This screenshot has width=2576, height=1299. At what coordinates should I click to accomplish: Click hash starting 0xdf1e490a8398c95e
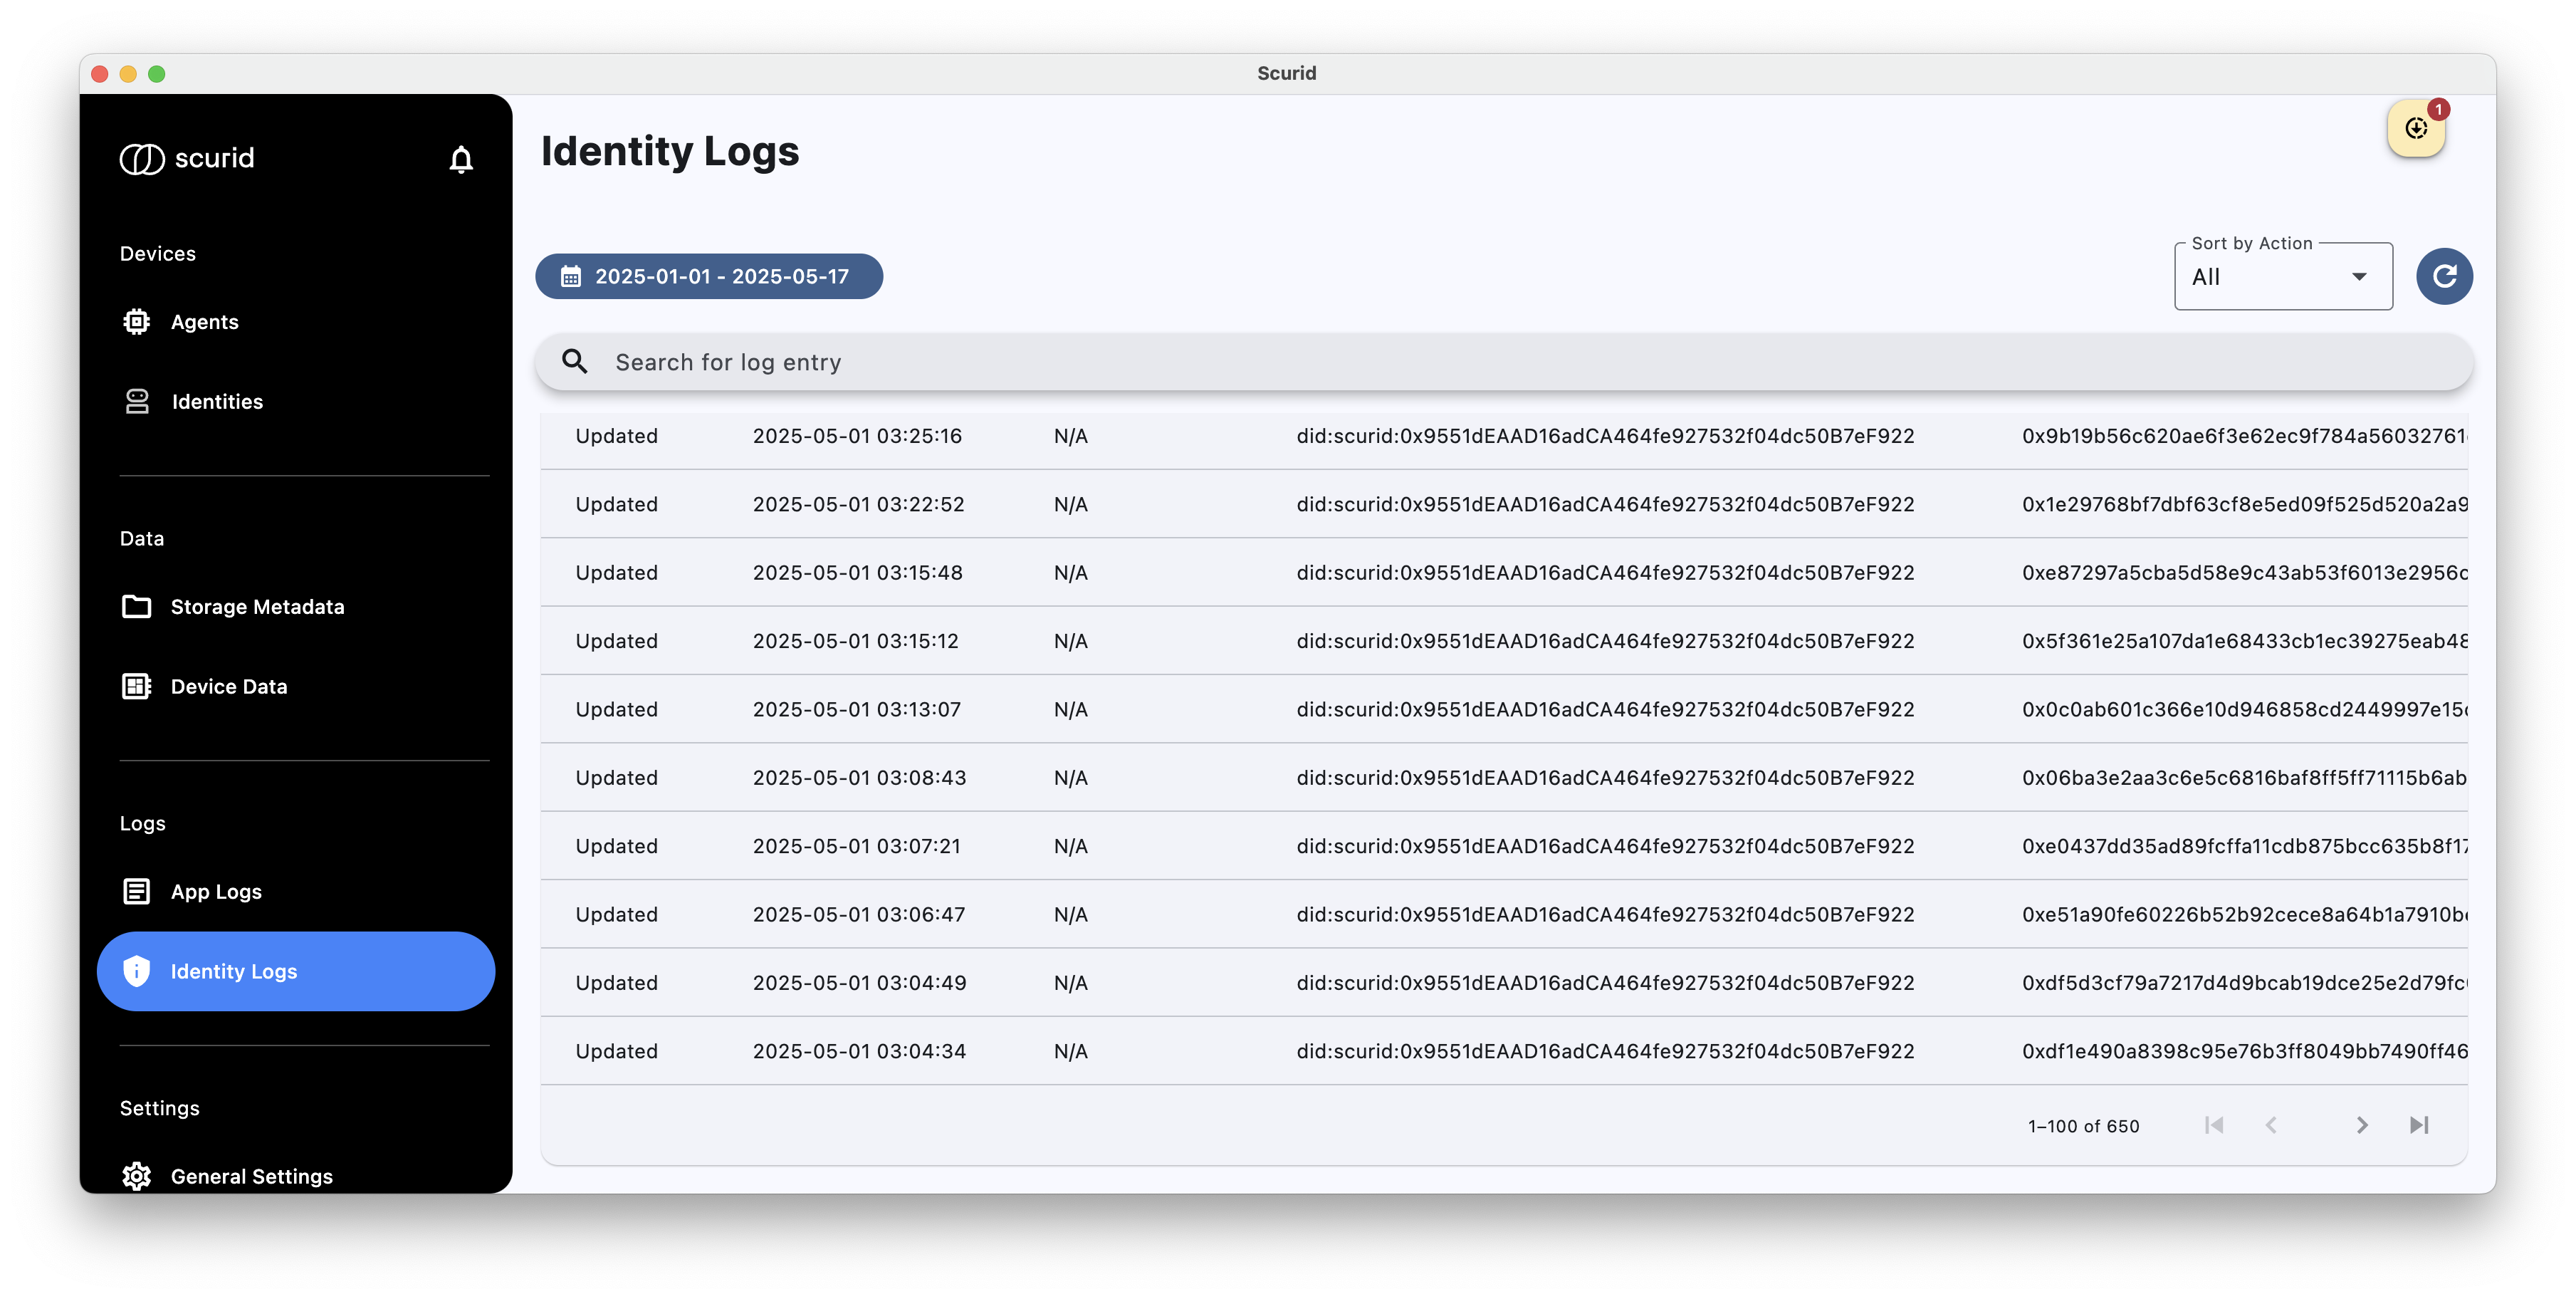[x=2244, y=1051]
